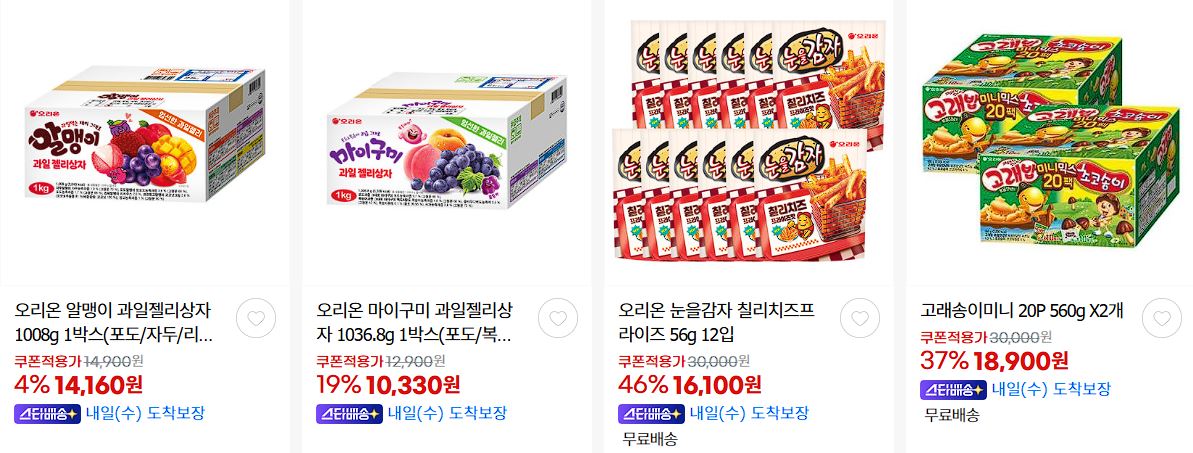View the 눈을감자 chips product image
This screenshot has width=1193, height=453.
pos(750,140)
